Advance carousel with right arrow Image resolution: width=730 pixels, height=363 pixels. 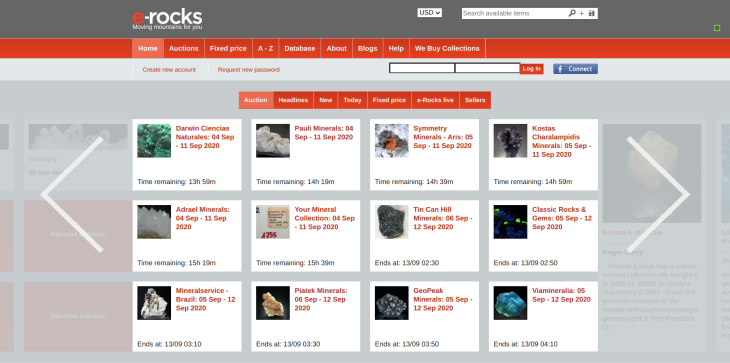click(658, 195)
